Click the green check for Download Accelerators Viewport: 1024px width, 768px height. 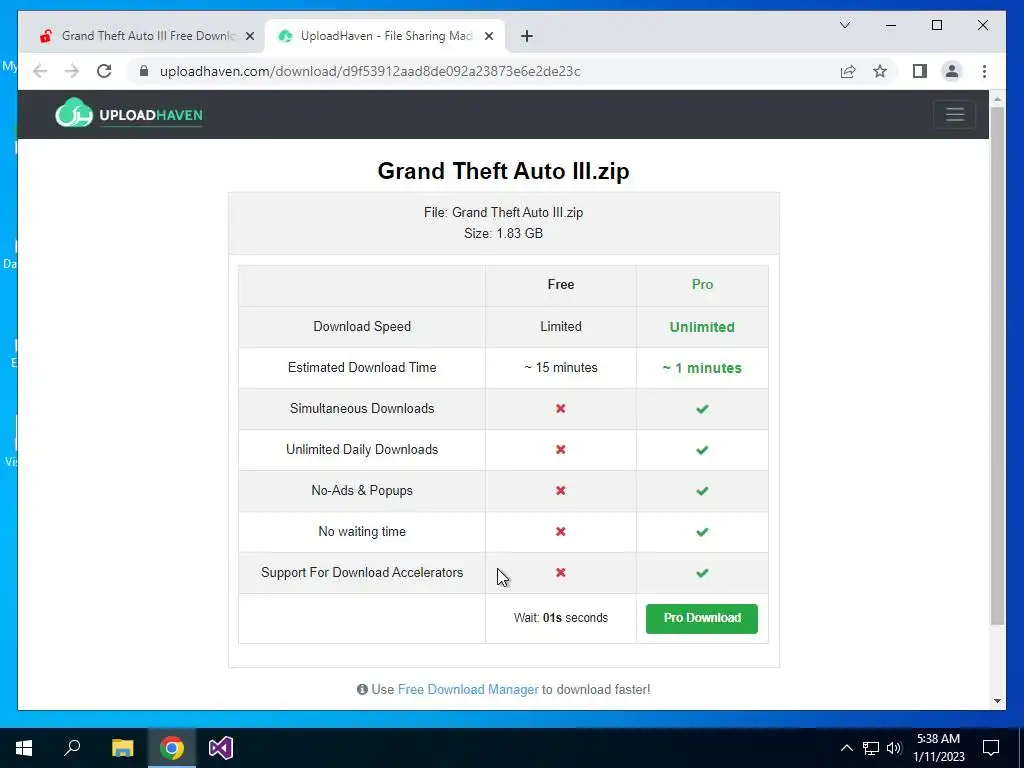click(x=702, y=573)
